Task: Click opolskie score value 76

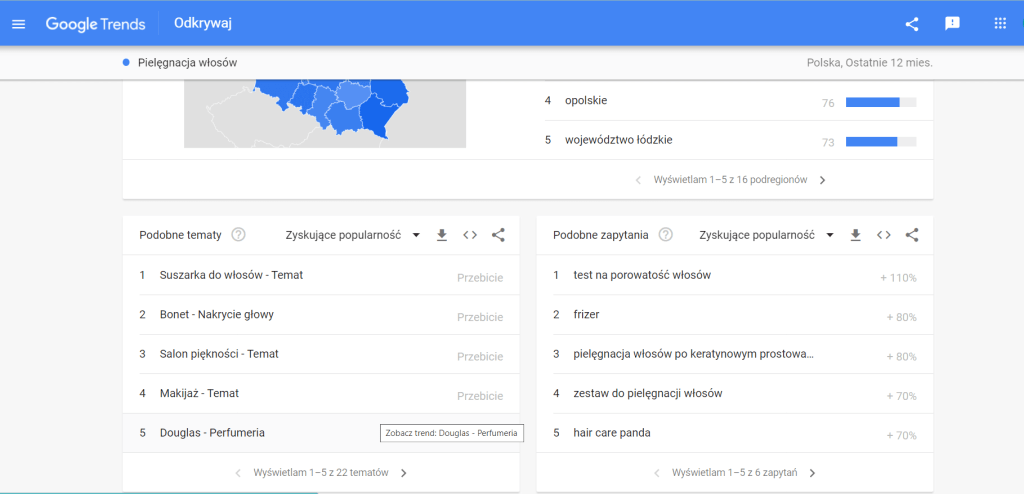Action: click(828, 103)
